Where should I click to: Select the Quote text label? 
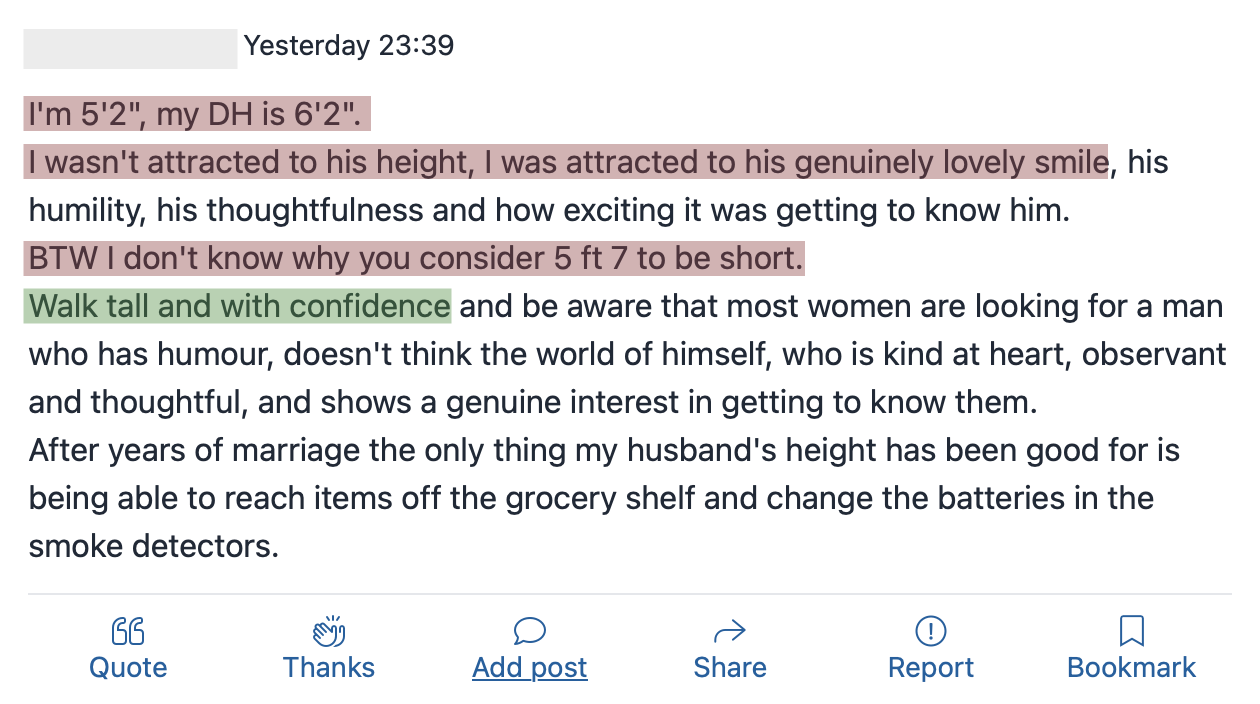[x=128, y=668]
